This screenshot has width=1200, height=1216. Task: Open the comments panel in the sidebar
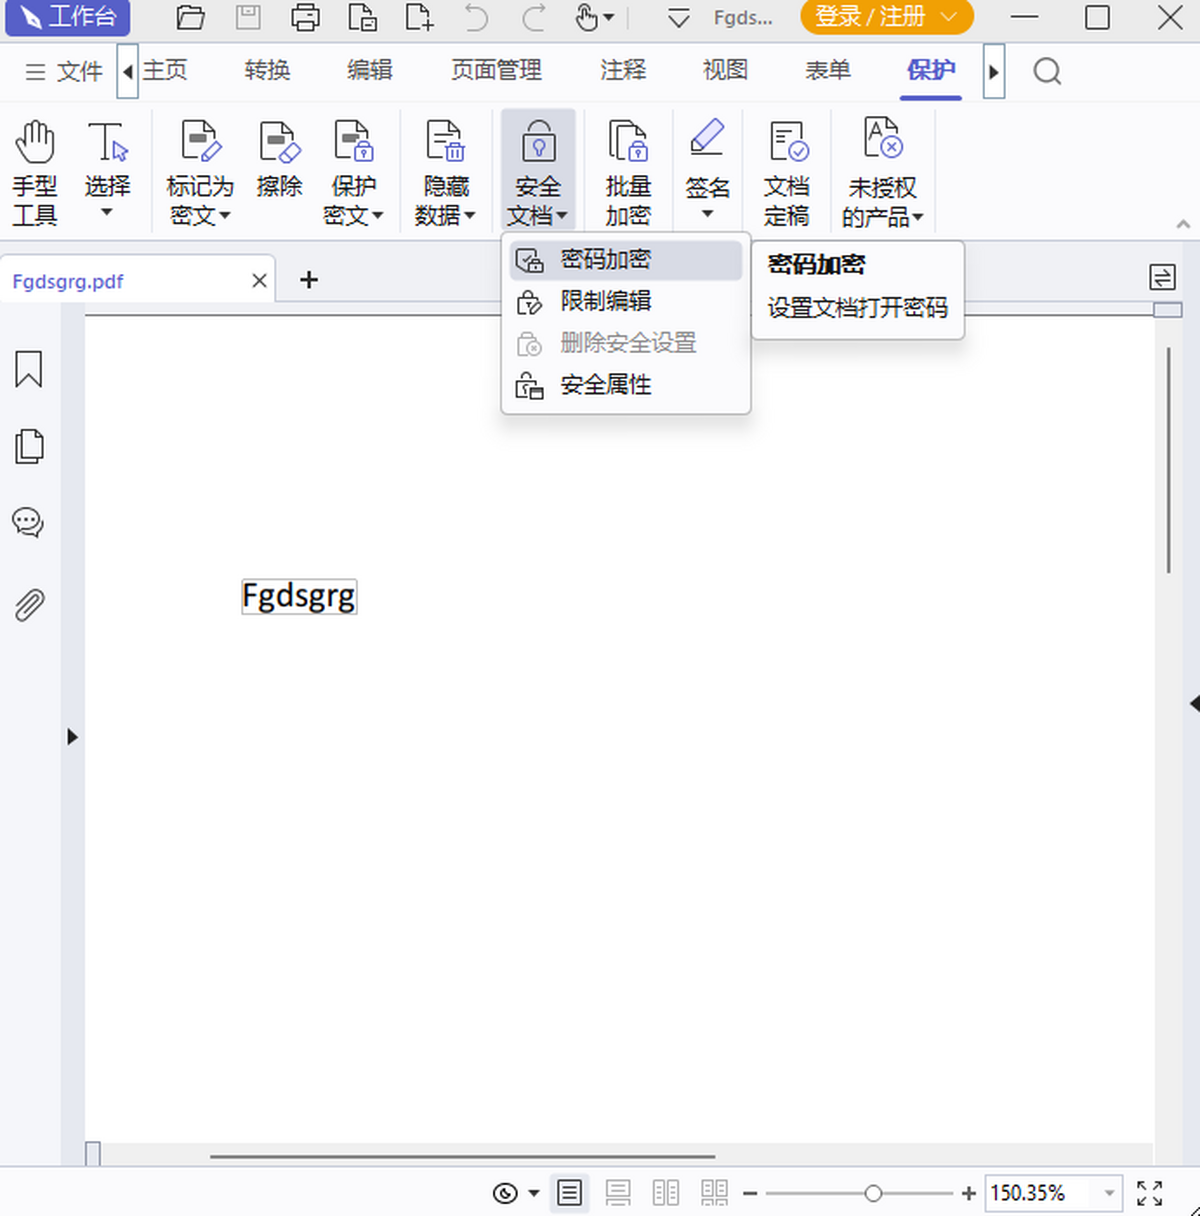click(x=28, y=521)
